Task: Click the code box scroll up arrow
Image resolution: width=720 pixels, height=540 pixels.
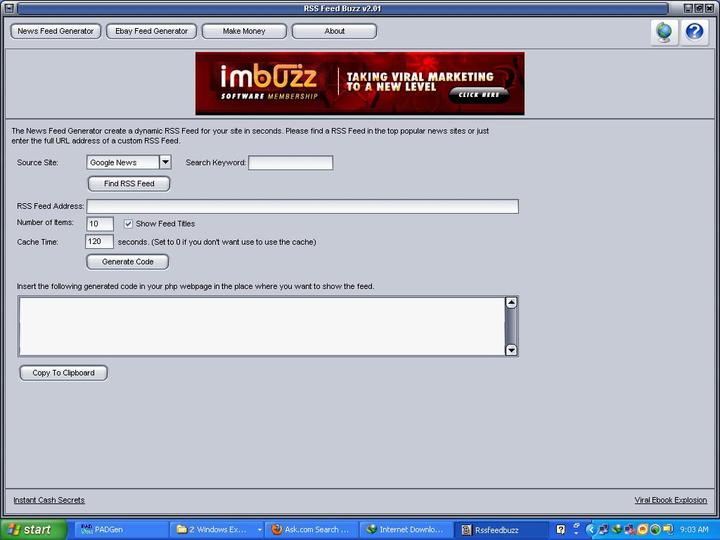Action: (511, 303)
